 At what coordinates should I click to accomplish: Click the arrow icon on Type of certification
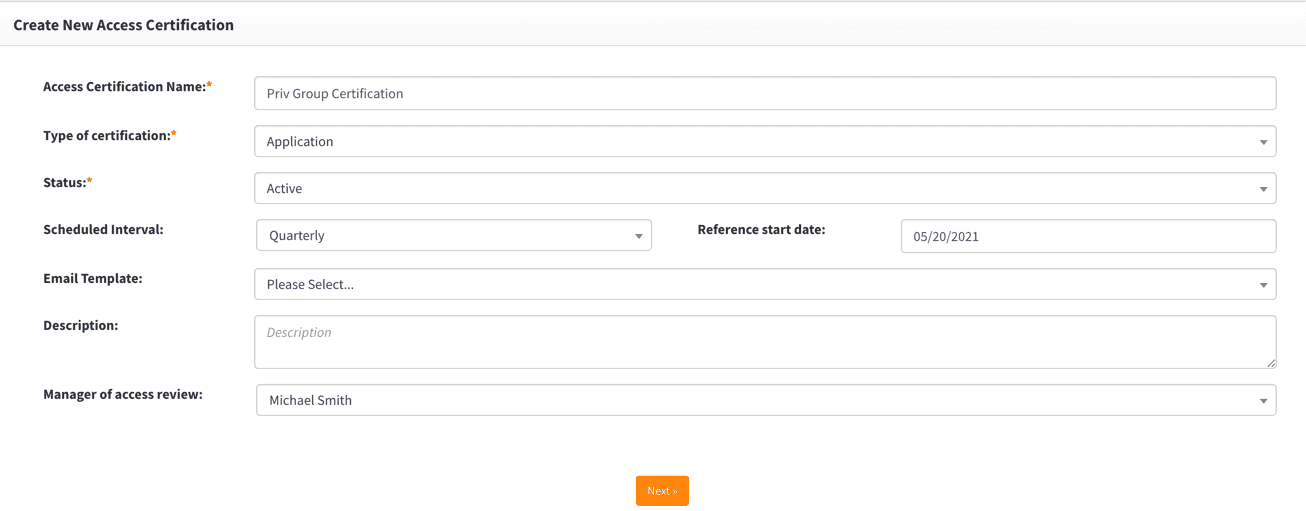1263,142
